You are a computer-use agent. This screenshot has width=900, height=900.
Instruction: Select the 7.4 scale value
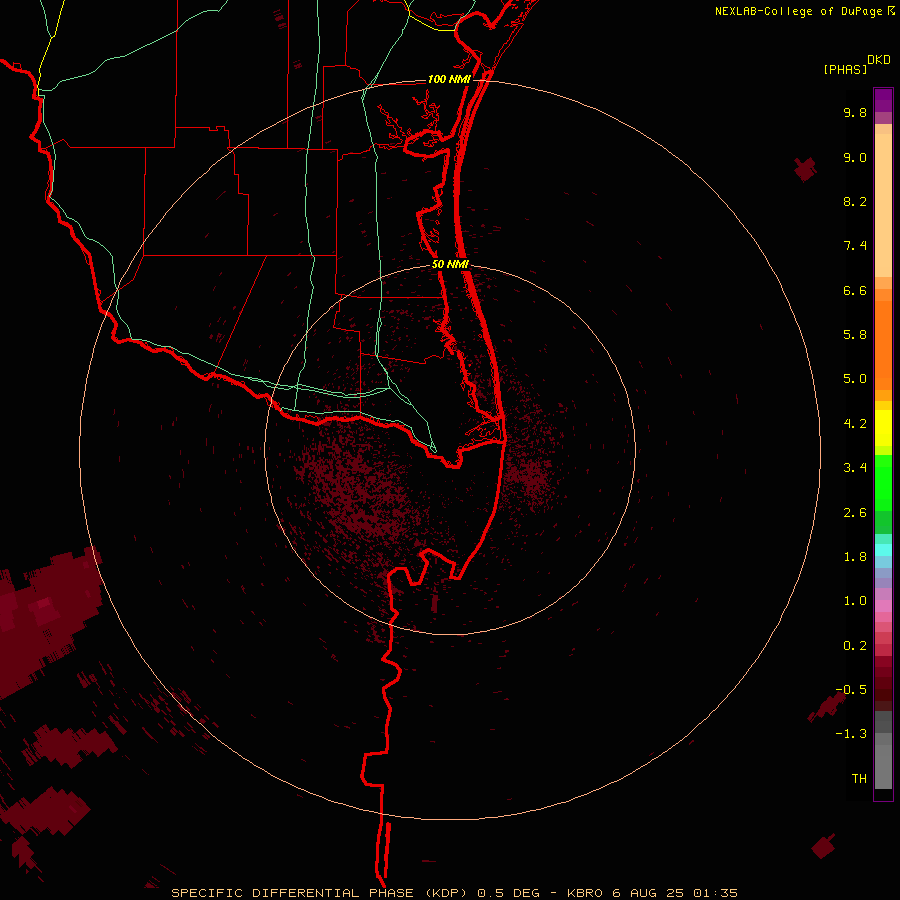click(x=855, y=246)
